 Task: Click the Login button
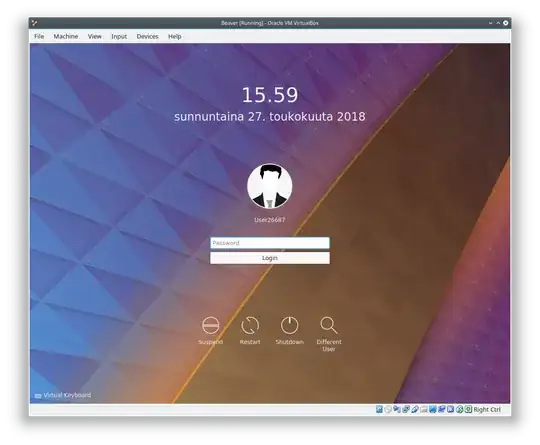pyautogui.click(x=270, y=258)
